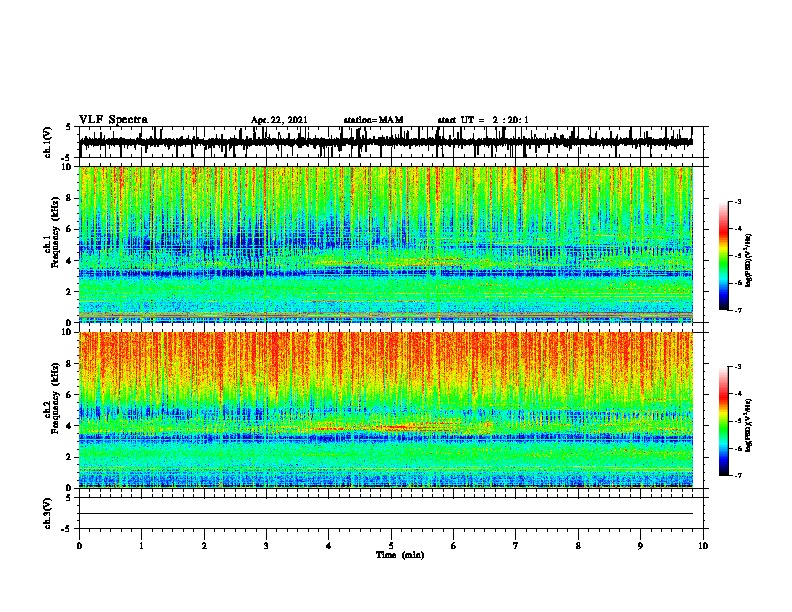The width and height of the screenshot is (792, 612).
Task: Click time axis tick label "4"
Action: click(x=329, y=546)
